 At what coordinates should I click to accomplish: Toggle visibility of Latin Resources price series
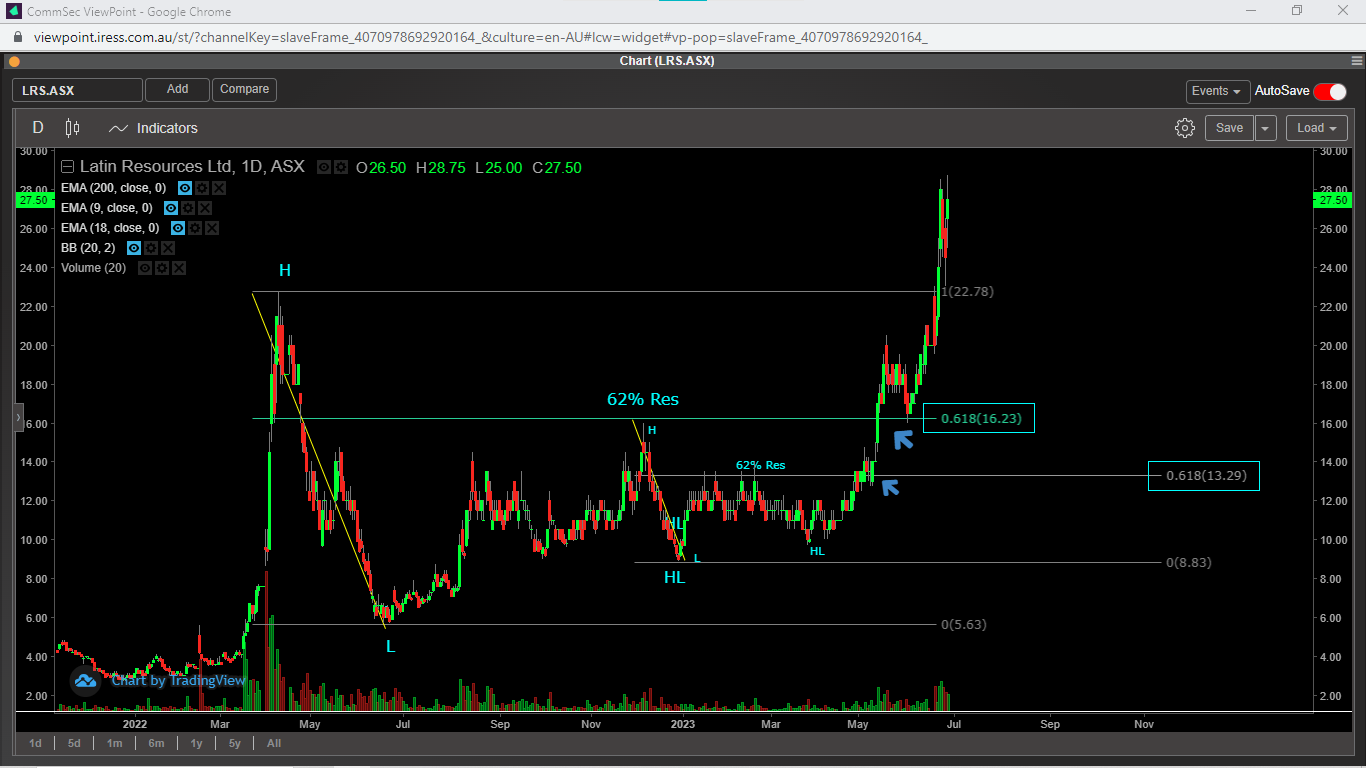[324, 167]
